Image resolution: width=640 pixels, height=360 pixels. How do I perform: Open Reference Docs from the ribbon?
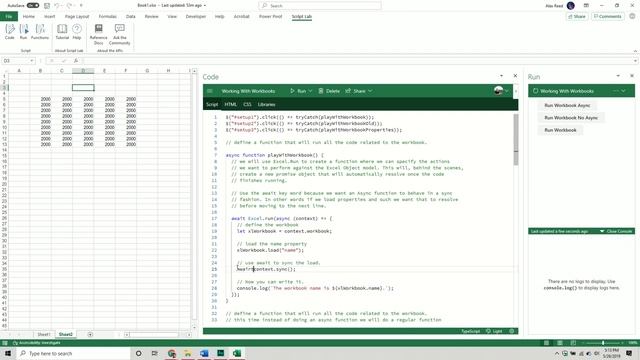pos(98,34)
